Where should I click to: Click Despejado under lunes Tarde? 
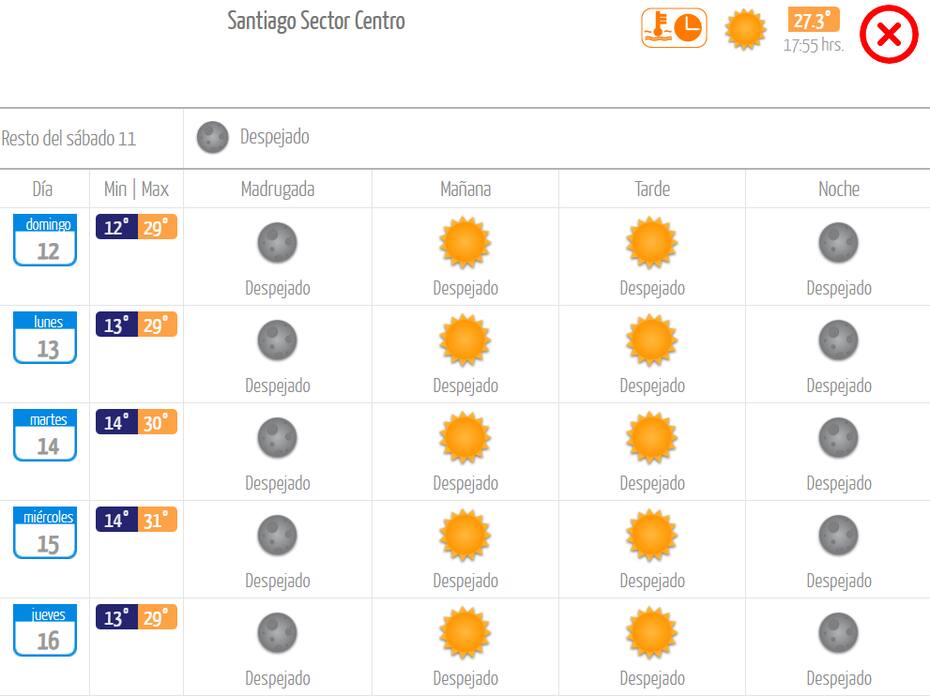pos(652,386)
